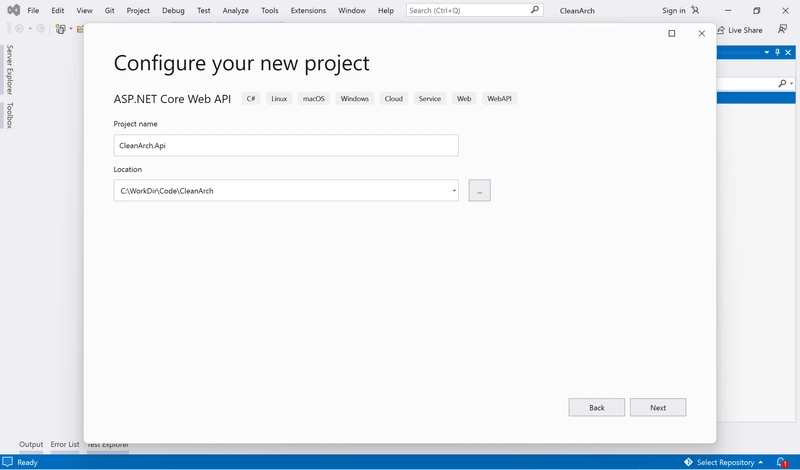Click the WebAPI tag
Image resolution: width=800 pixels, height=470 pixels.
499,98
